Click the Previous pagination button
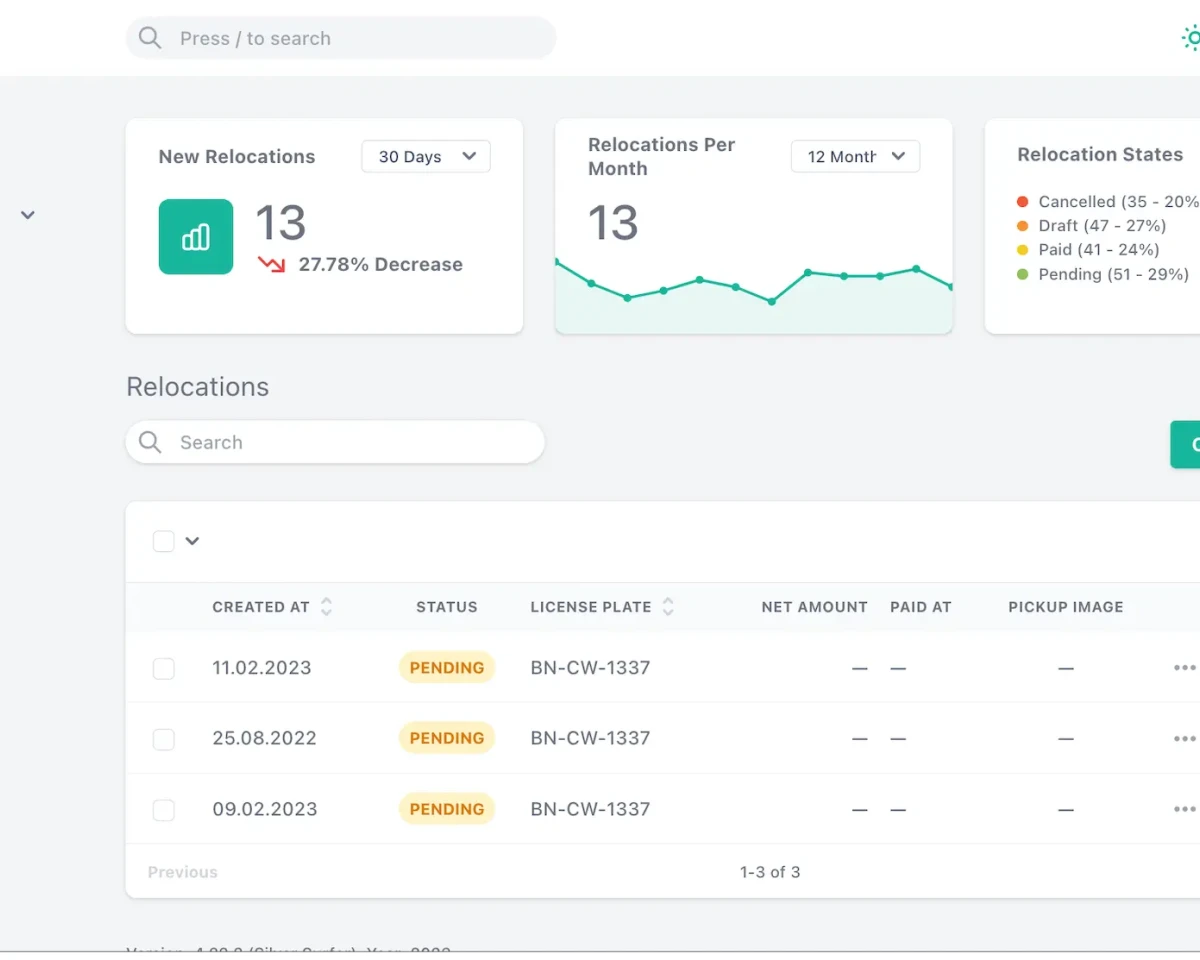The image size is (1200, 960). 182,871
